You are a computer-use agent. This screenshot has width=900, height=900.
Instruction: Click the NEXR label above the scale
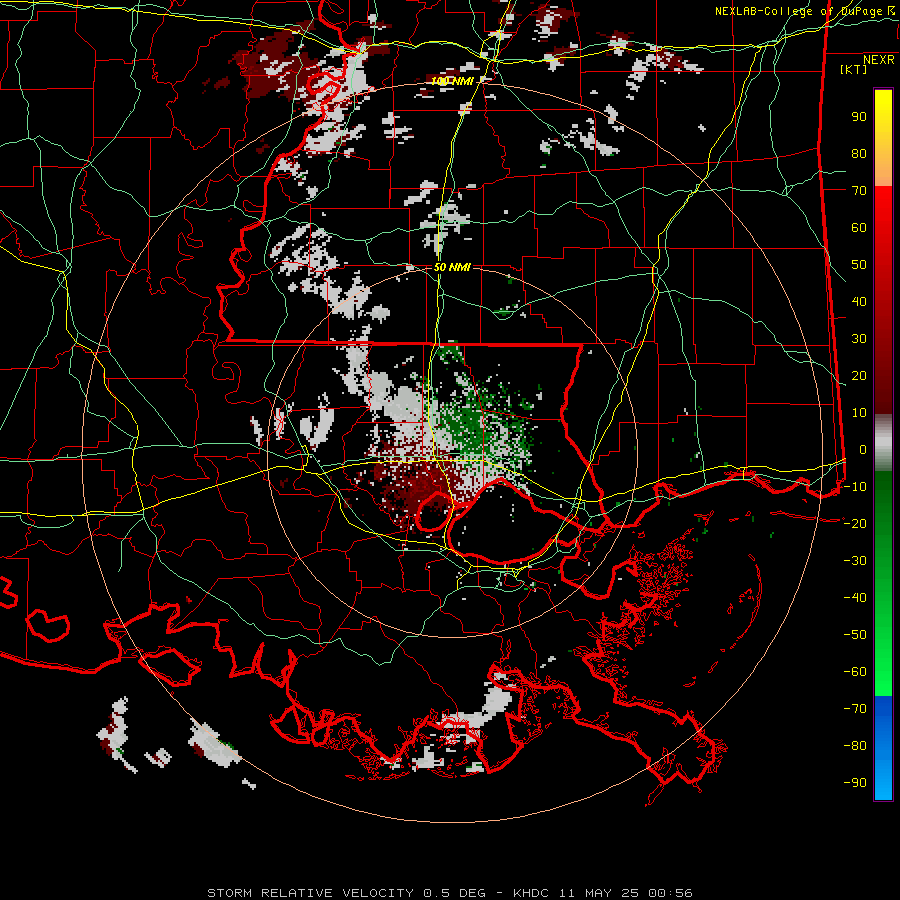click(x=878, y=60)
